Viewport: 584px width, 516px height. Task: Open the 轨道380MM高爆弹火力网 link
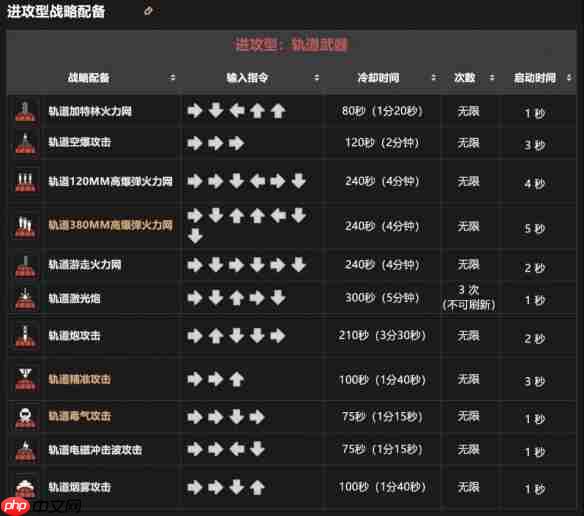point(111,225)
